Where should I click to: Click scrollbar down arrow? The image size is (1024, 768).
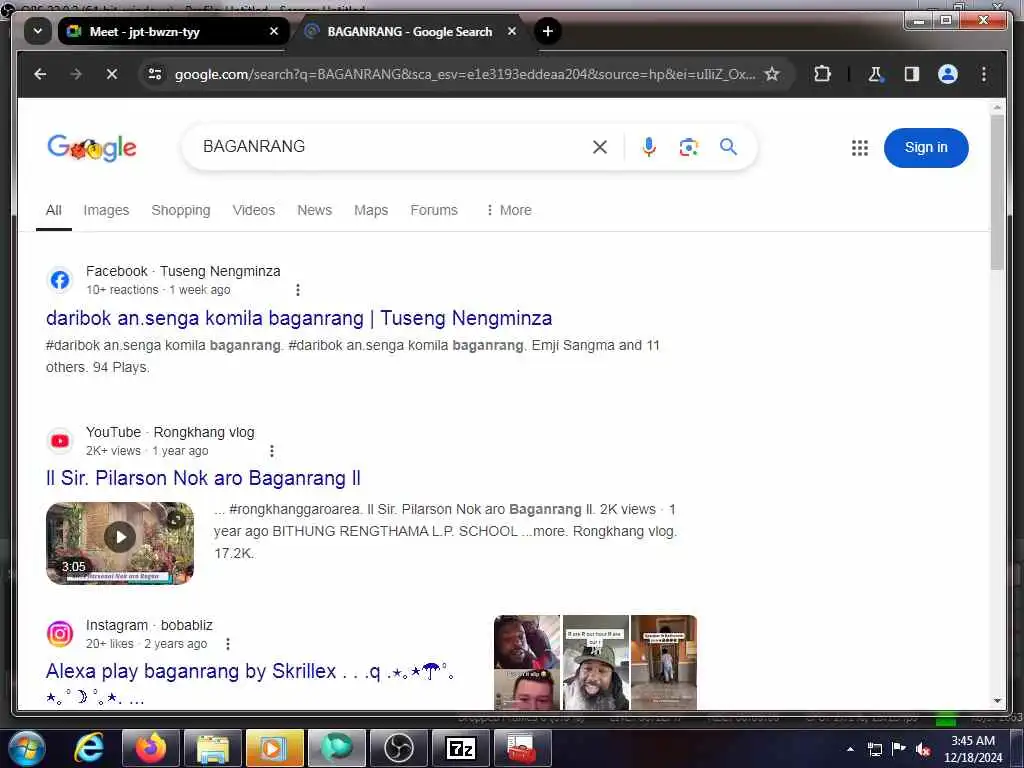[x=997, y=701]
